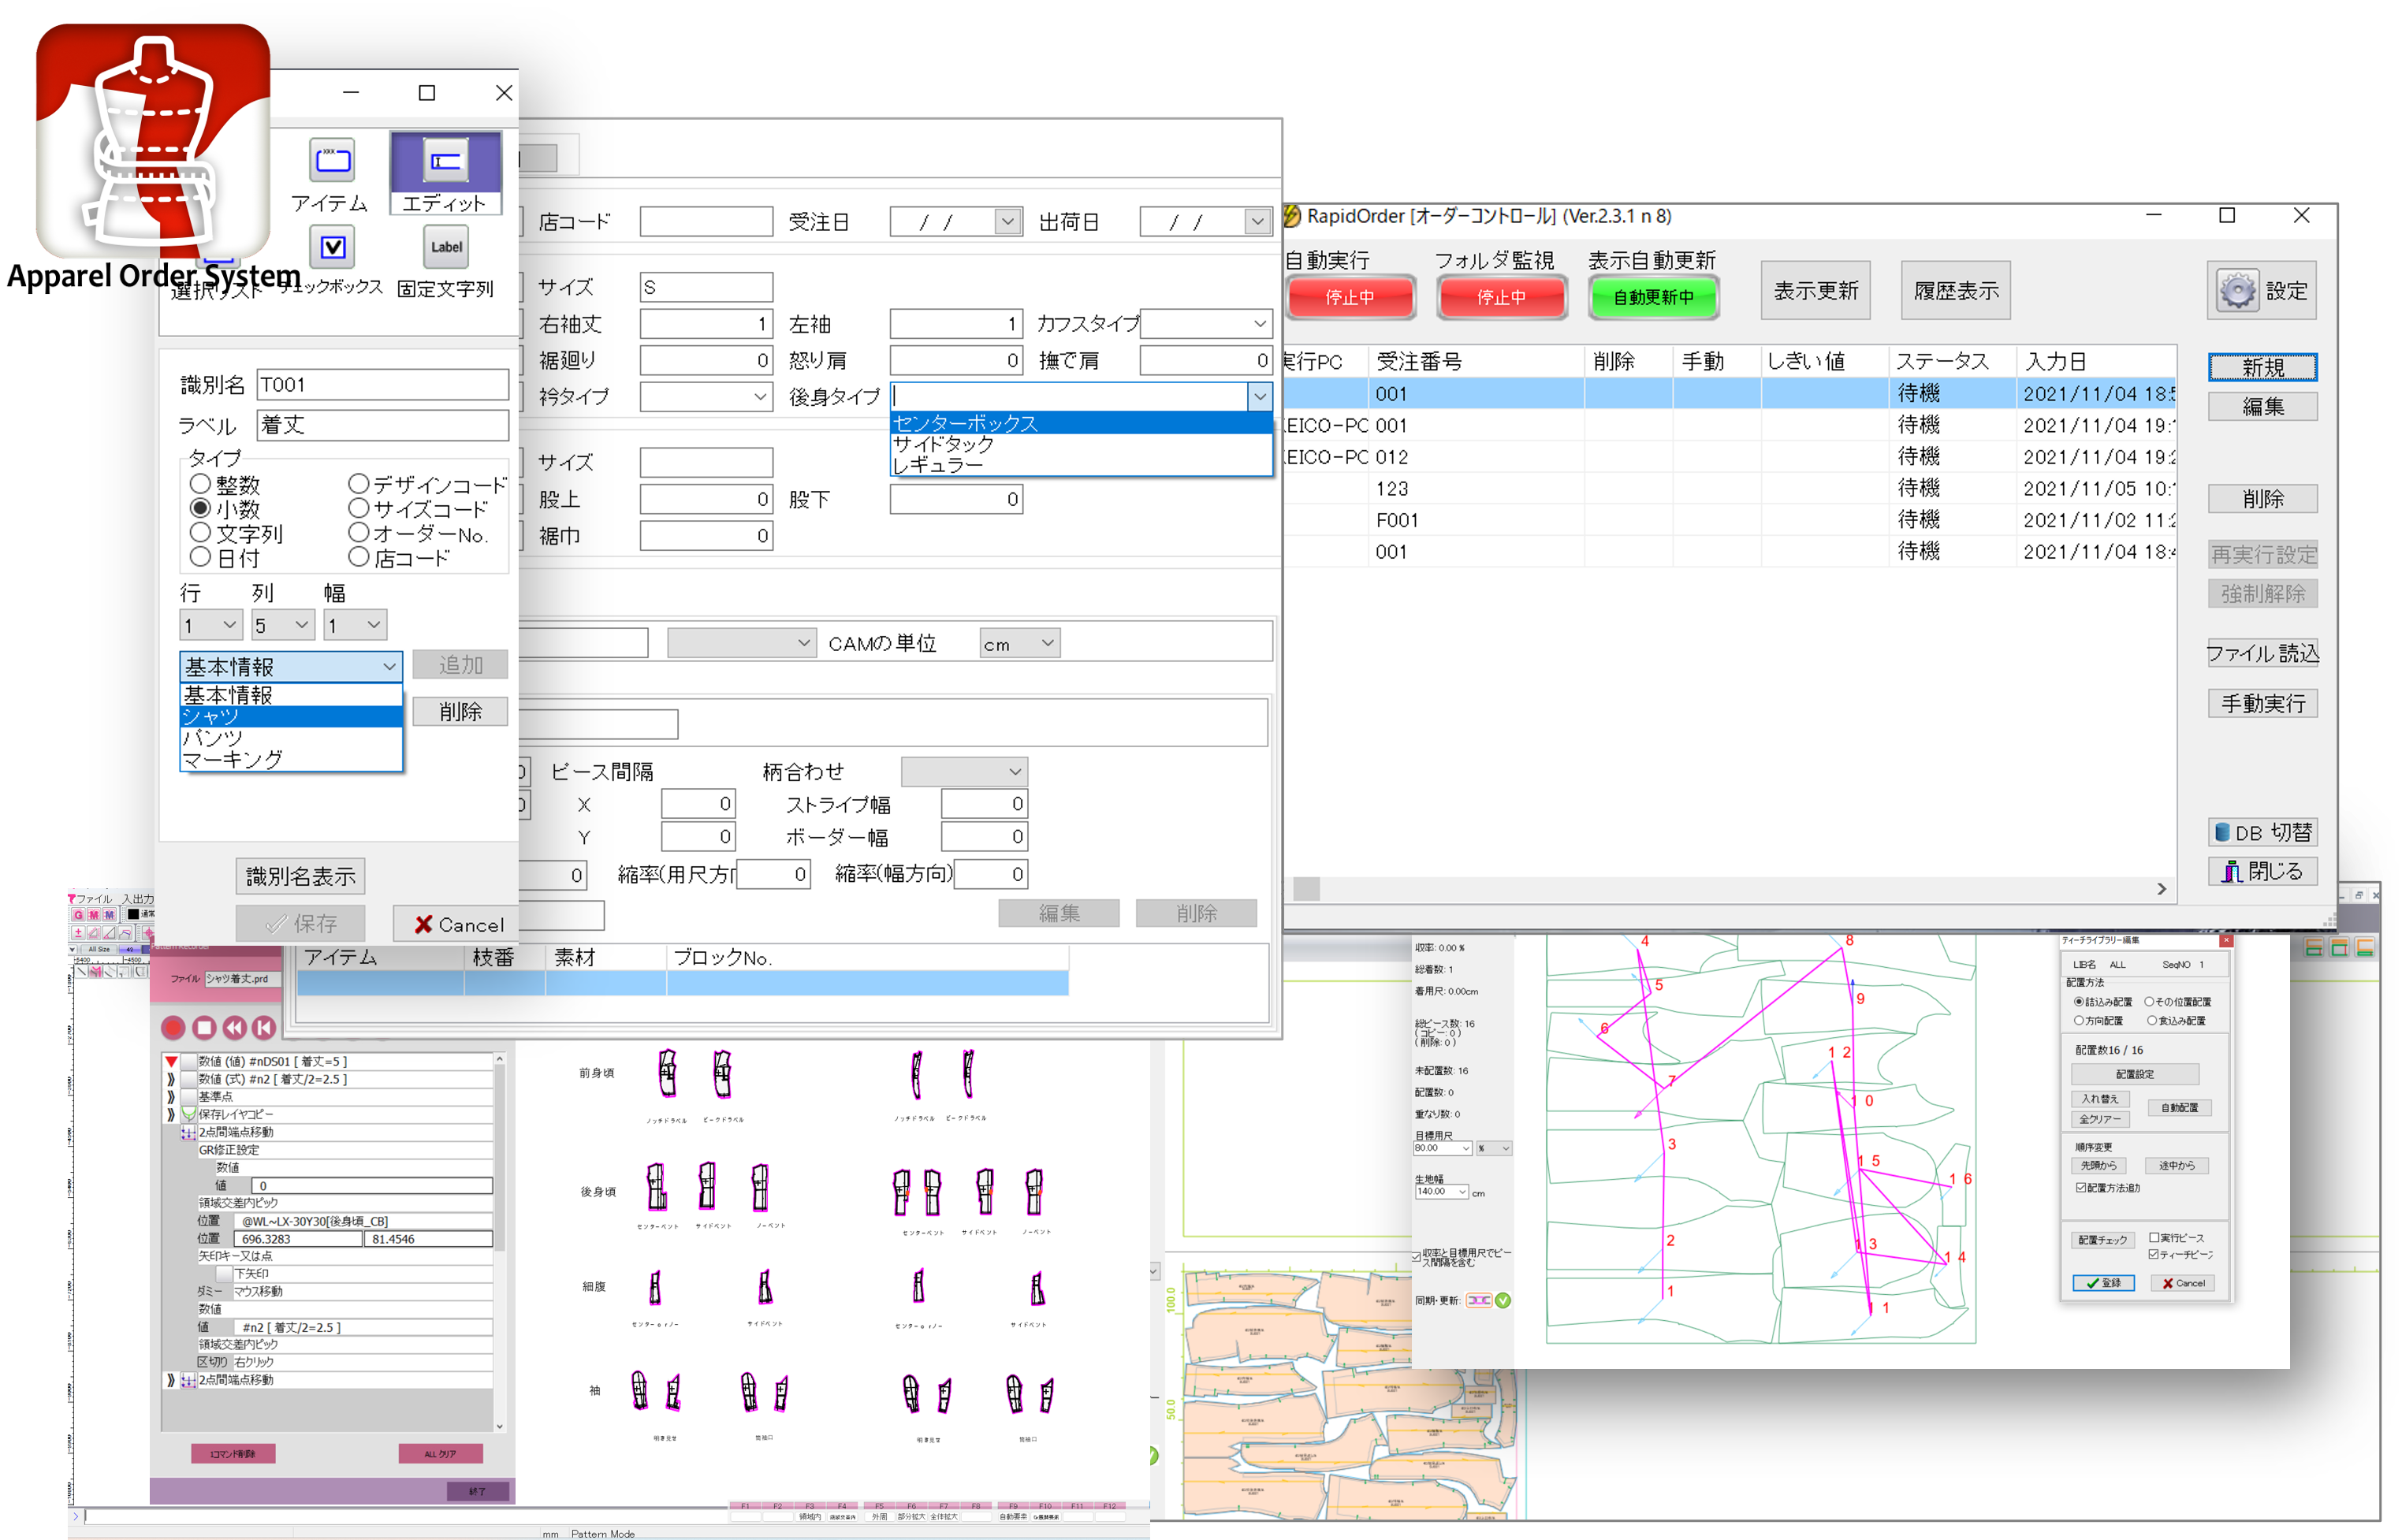The width and height of the screenshot is (2402, 1540).
Task: Select the アイテム tool icon
Action: tap(332, 160)
